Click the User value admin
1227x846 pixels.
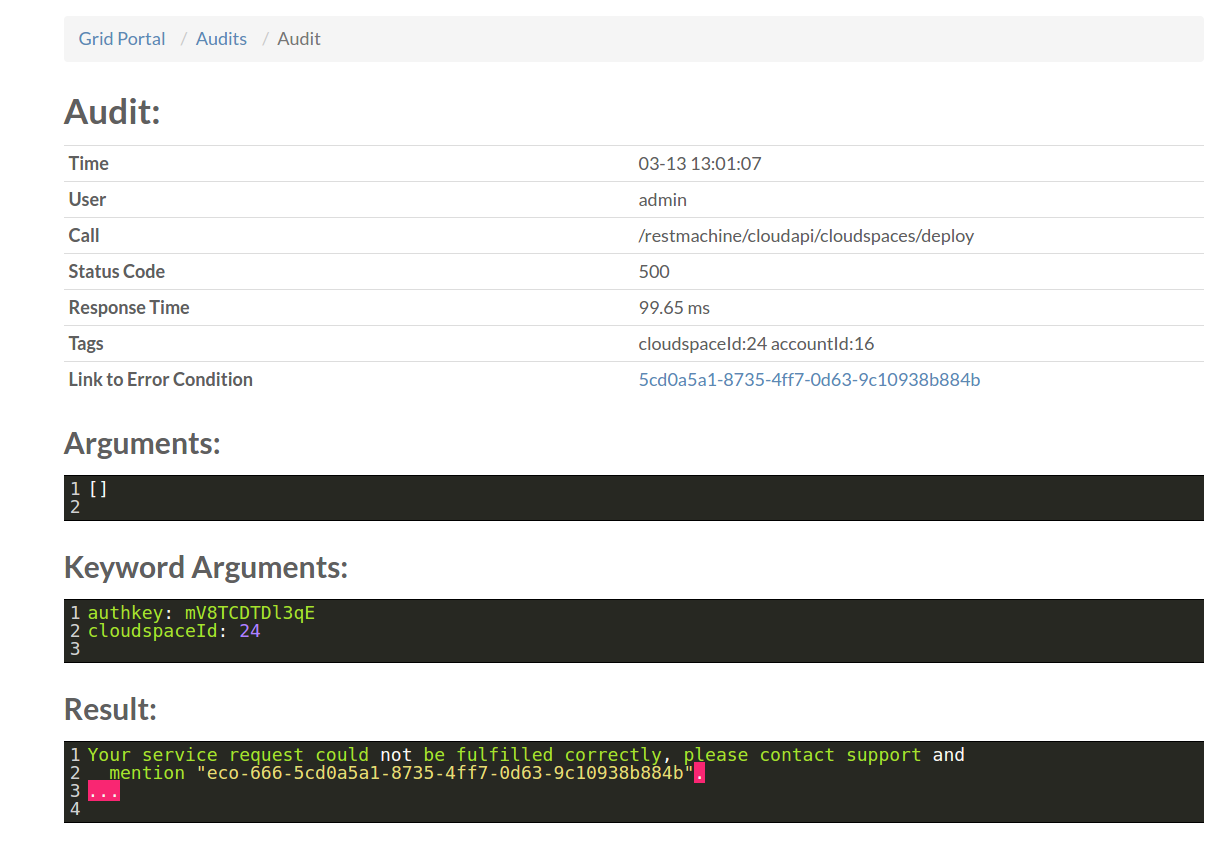[x=662, y=200]
